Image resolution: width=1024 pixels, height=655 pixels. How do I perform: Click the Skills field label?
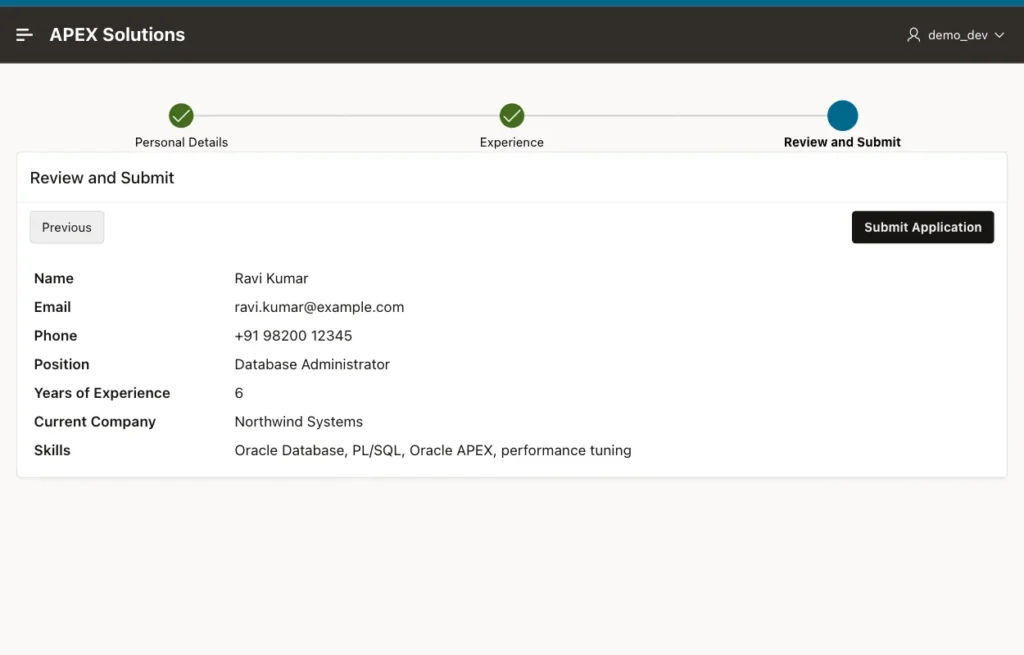click(x=52, y=451)
